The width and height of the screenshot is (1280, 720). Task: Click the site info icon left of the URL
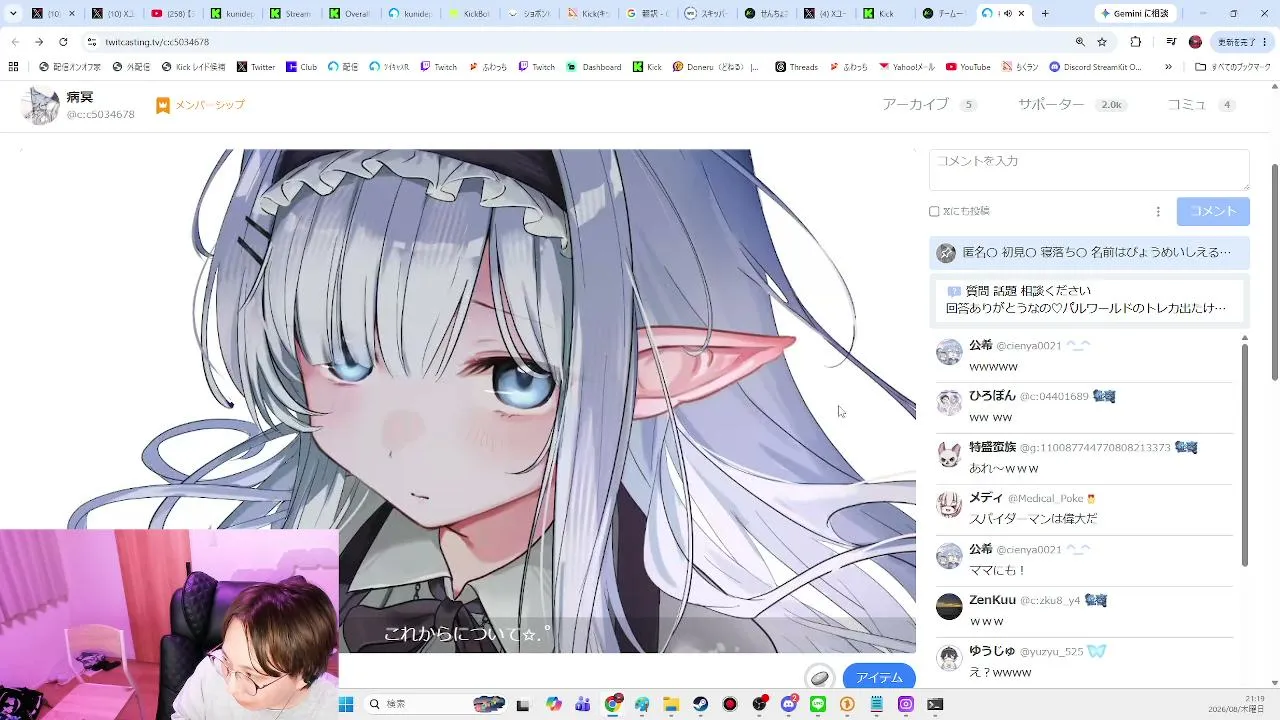pos(92,42)
